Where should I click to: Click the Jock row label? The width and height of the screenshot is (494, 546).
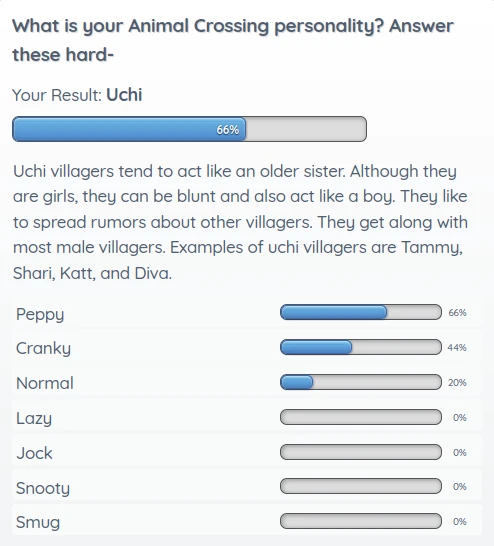(34, 453)
